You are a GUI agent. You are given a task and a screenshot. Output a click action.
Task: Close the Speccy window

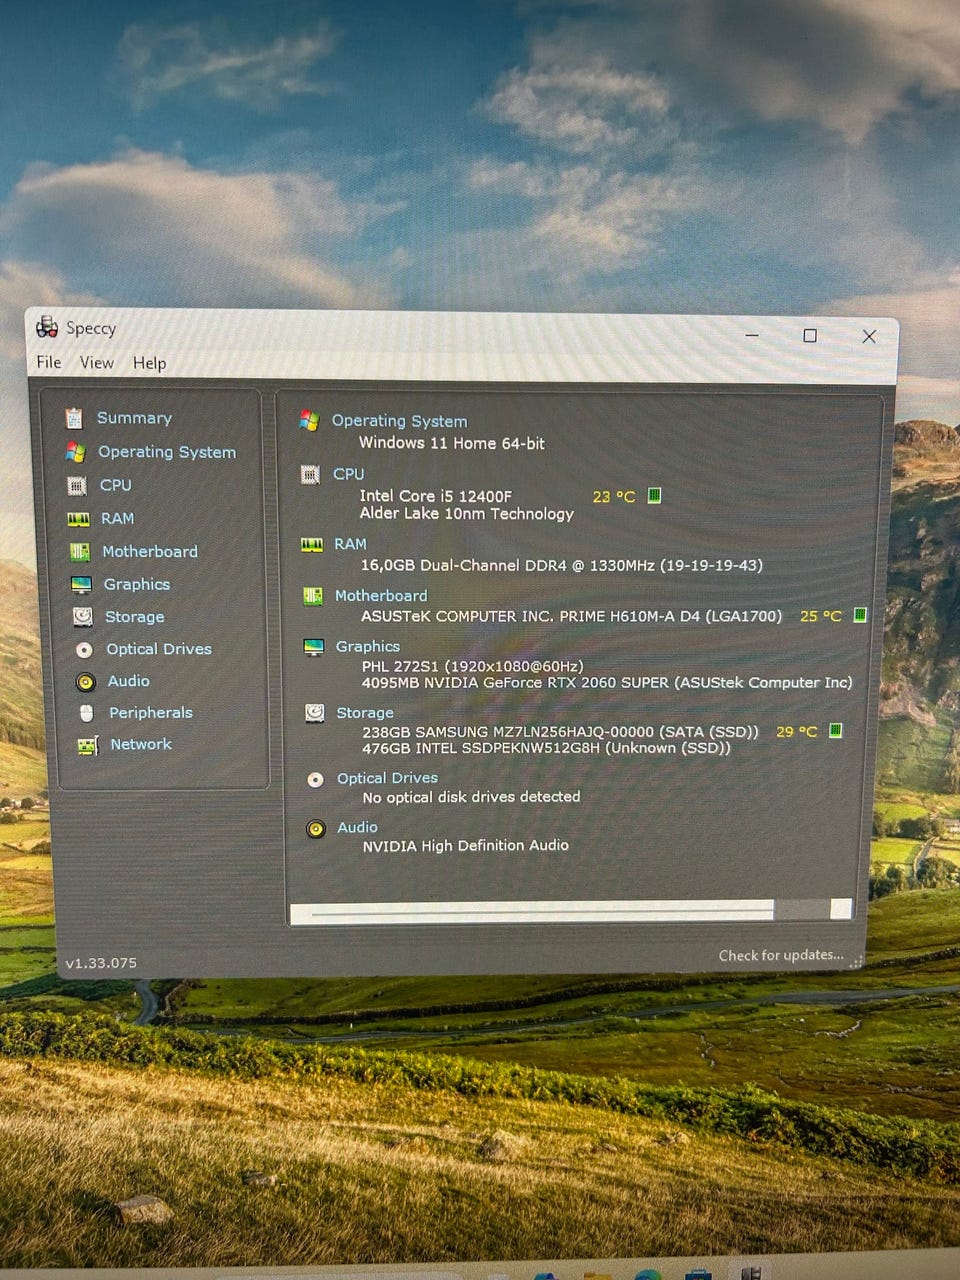coord(869,336)
